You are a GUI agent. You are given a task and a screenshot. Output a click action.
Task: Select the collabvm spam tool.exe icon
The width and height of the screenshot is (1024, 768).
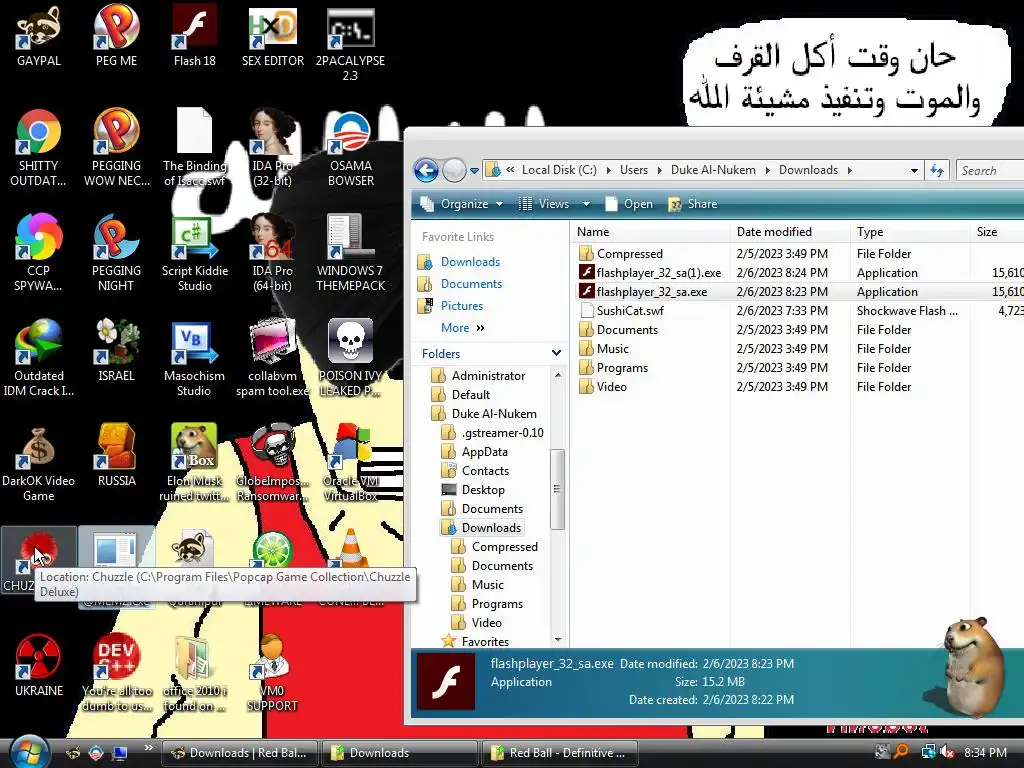click(x=272, y=359)
